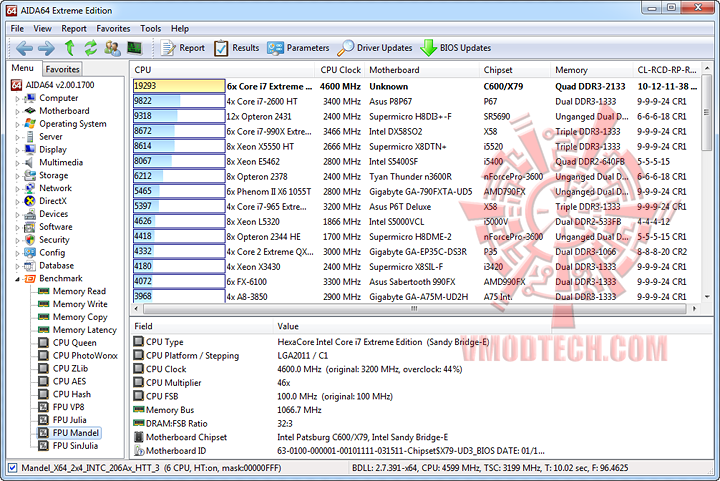720x481 pixels.
Task: Open the Report menu
Action: pos(74,28)
